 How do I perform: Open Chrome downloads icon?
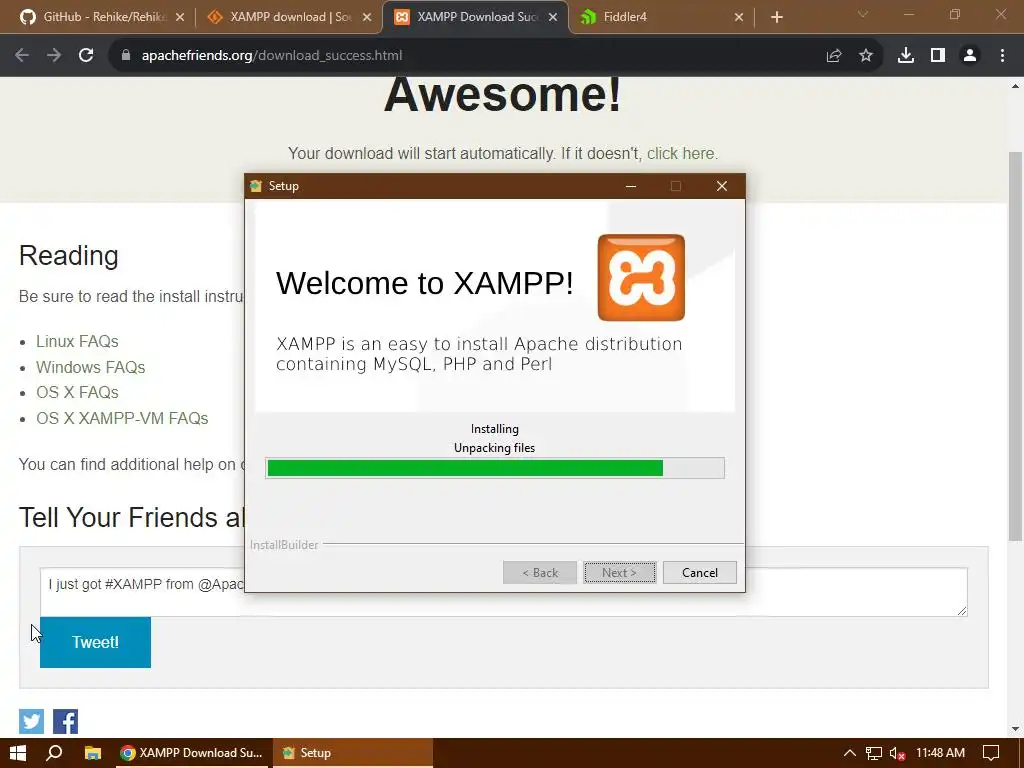[x=906, y=56]
